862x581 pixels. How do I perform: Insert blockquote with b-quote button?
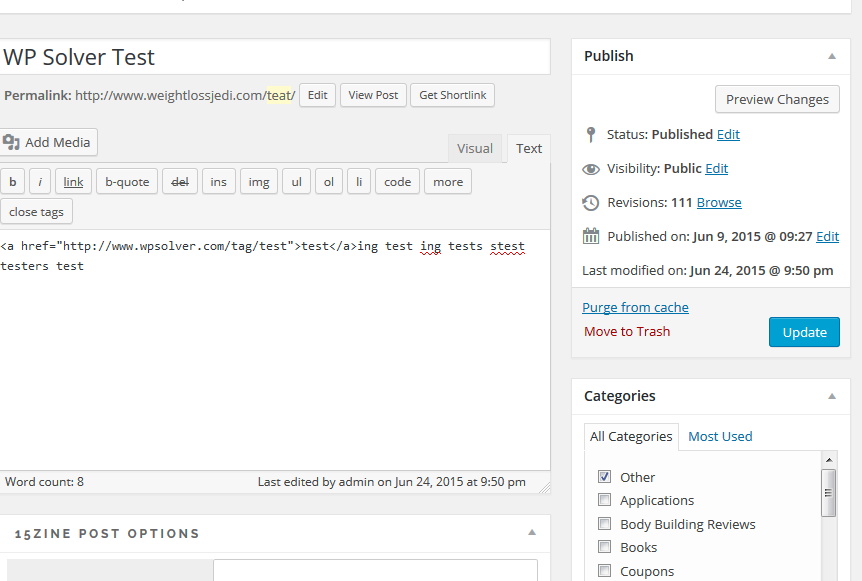[127, 181]
